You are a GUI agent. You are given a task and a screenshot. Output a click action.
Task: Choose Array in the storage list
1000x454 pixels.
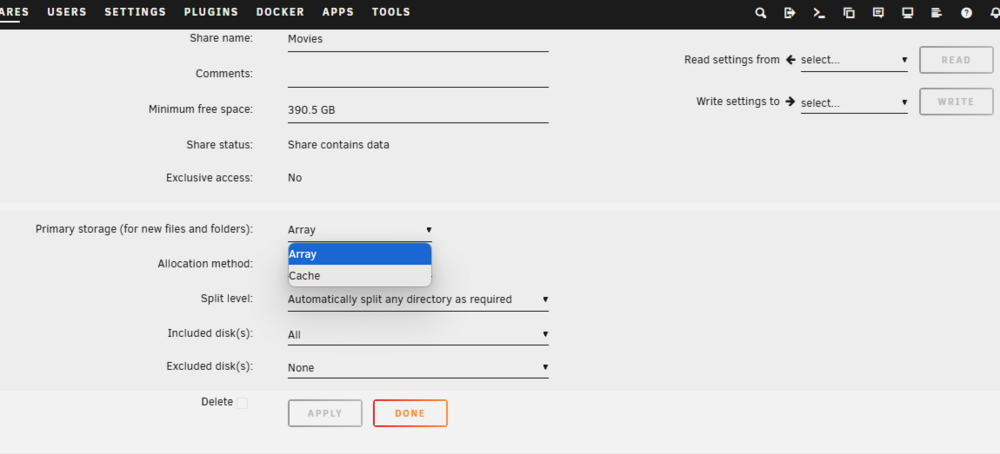pyautogui.click(x=360, y=254)
